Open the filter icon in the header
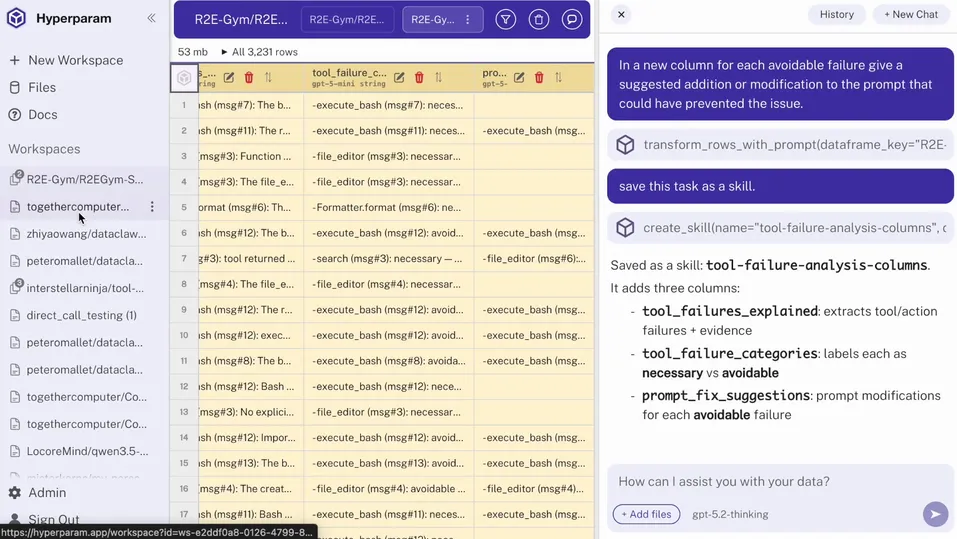Screen dimensions: 957x539 tap(506, 19)
